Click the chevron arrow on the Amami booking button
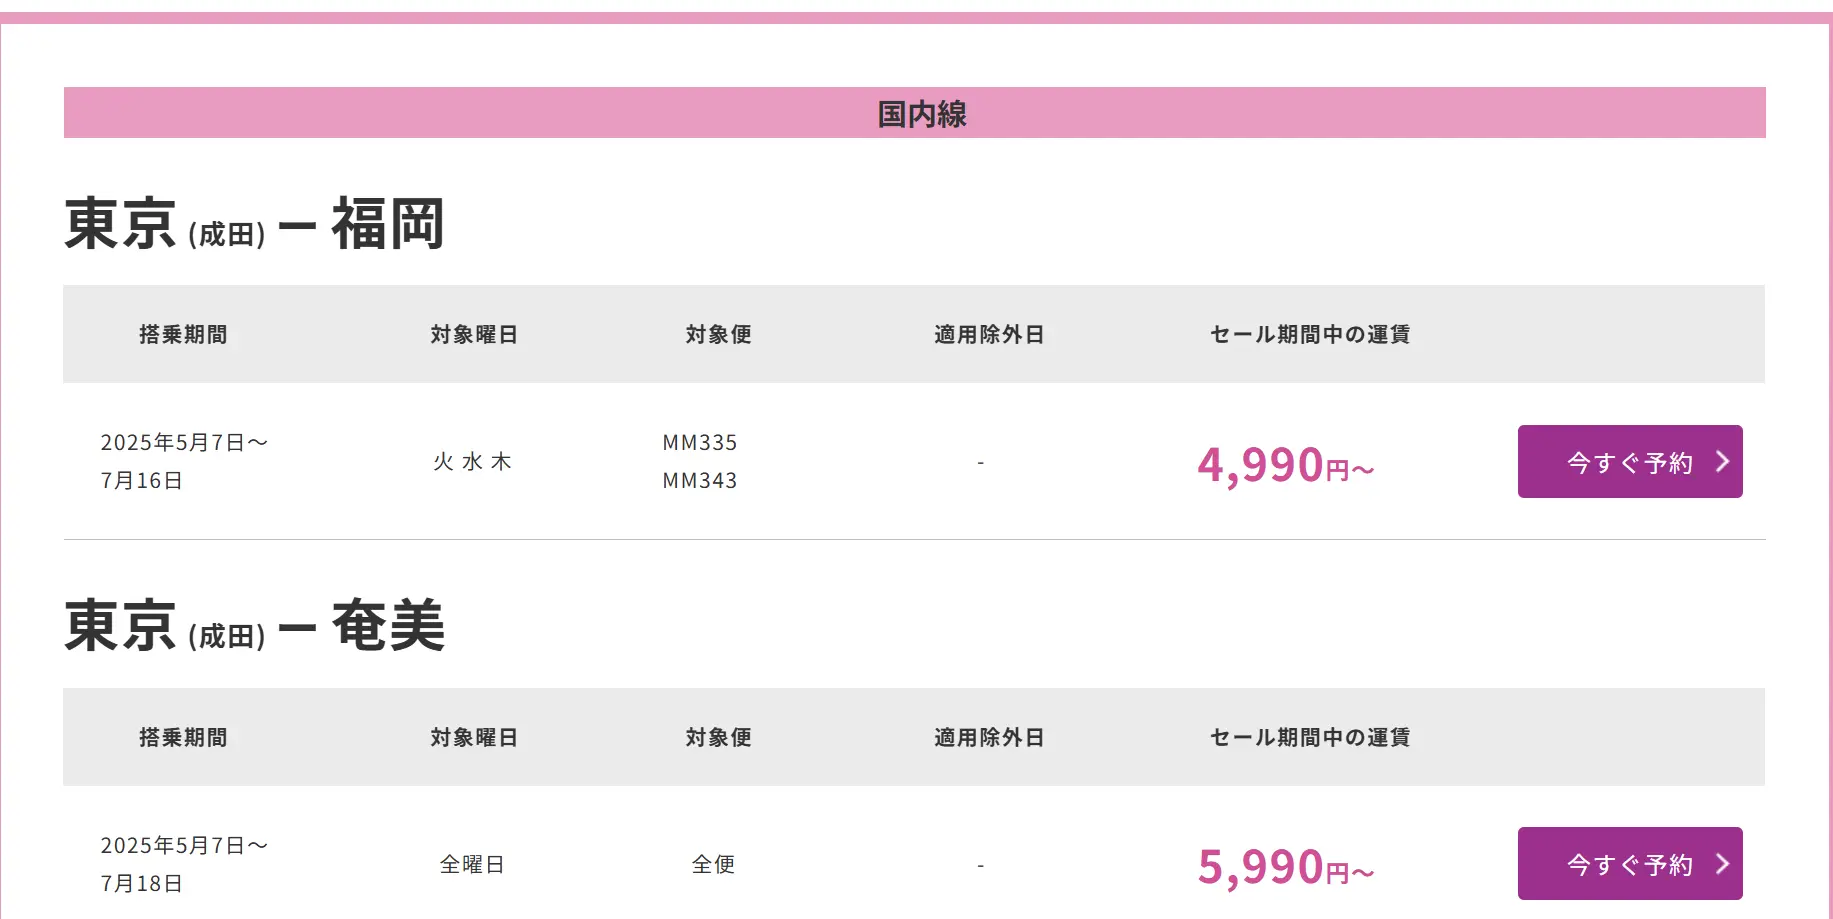 [1722, 863]
